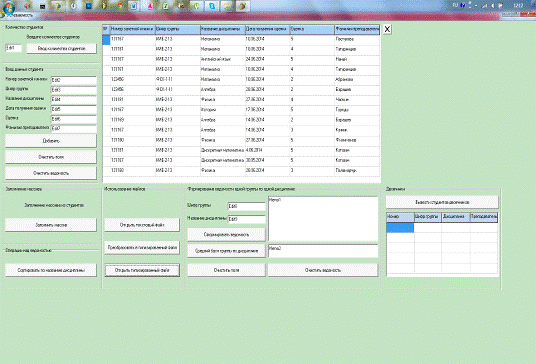Viewport: 536px width, 364px height.
Task: Click the Edit8 group code field
Action: tap(246, 206)
